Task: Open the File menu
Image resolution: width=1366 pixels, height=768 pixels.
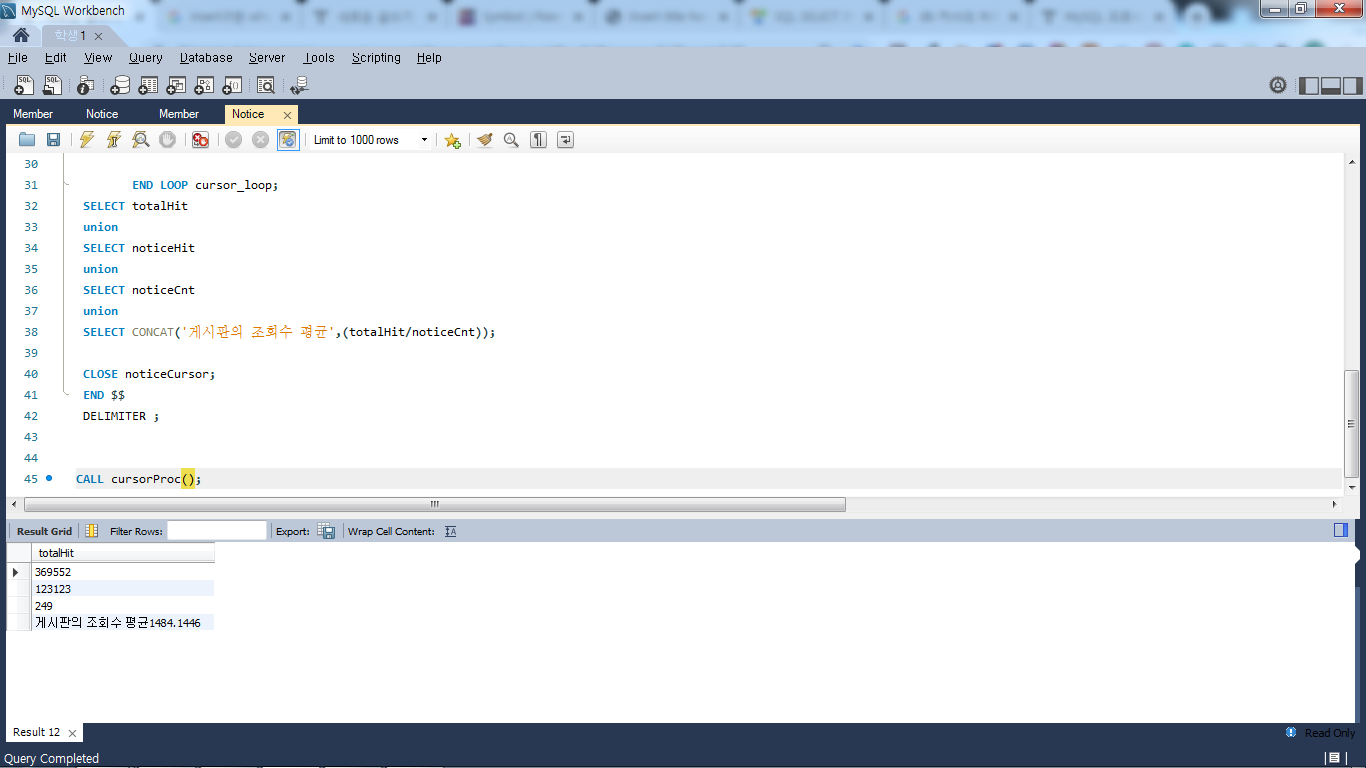Action: (x=18, y=58)
